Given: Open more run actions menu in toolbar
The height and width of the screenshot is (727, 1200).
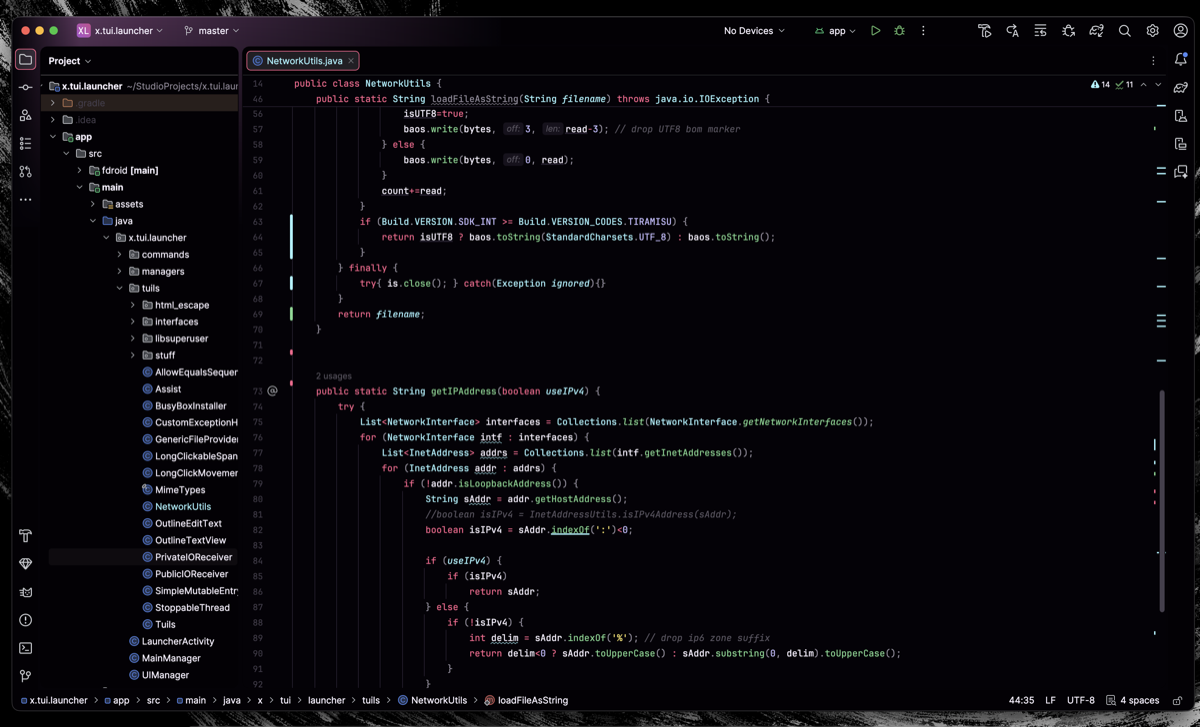Looking at the screenshot, I should tap(923, 31).
